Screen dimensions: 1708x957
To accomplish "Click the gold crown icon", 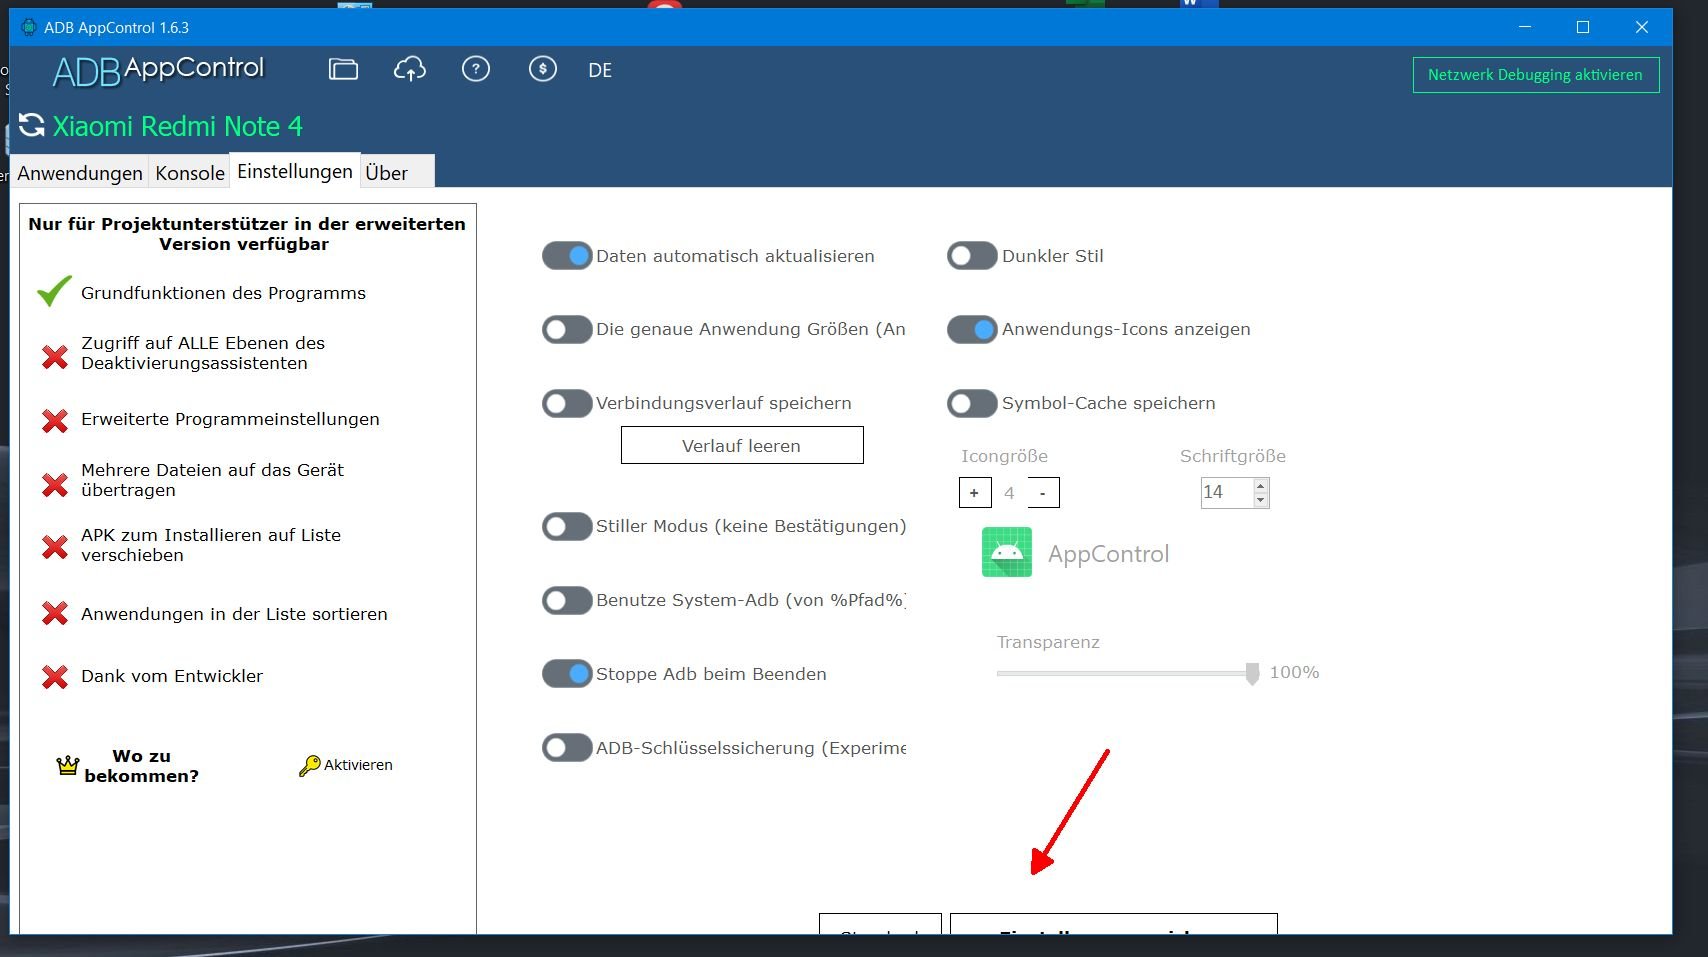I will pyautogui.click(x=68, y=766).
